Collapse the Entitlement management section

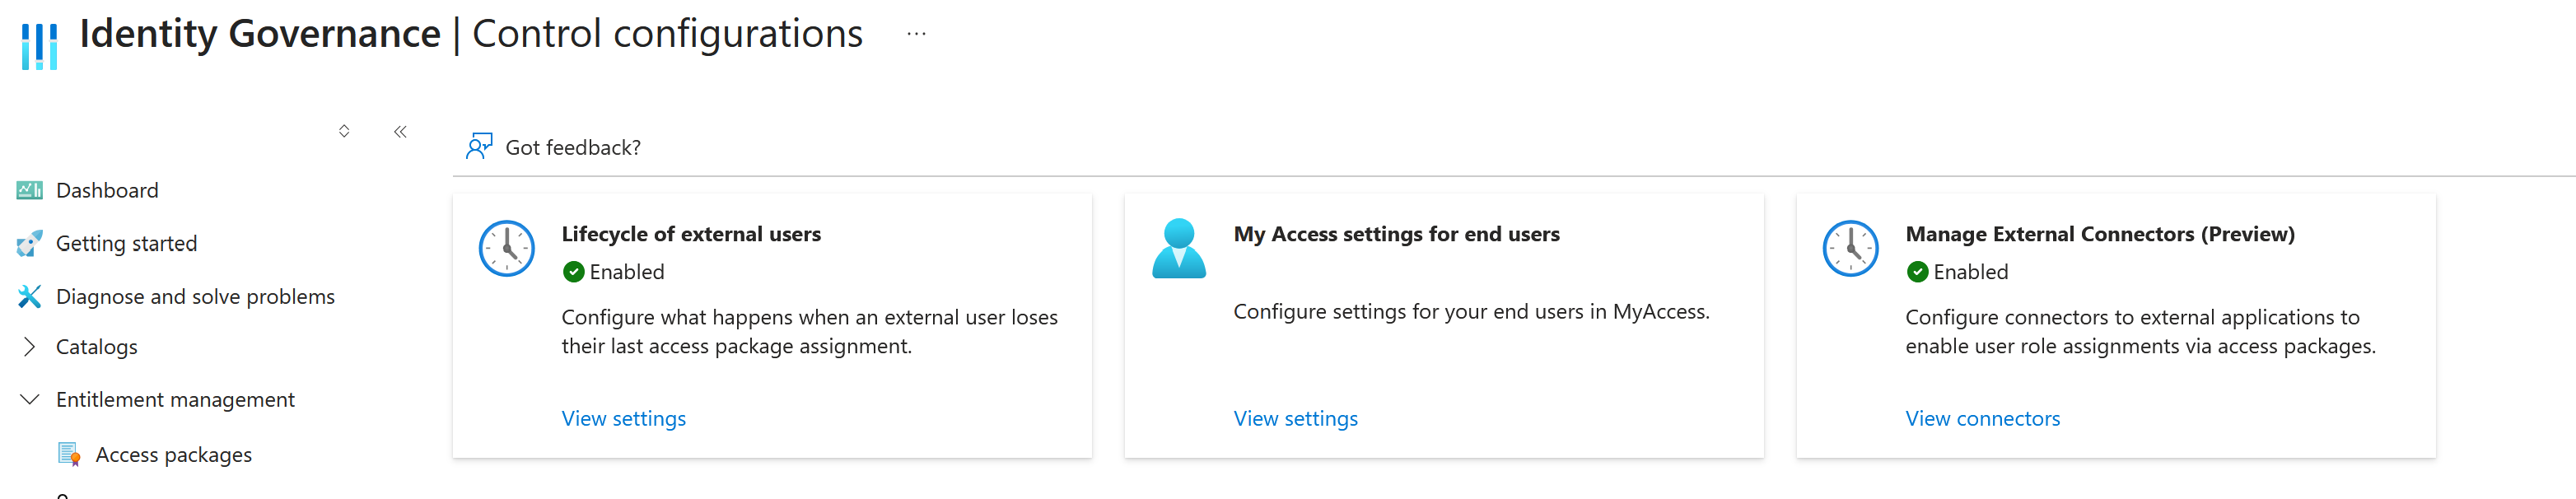[x=29, y=399]
